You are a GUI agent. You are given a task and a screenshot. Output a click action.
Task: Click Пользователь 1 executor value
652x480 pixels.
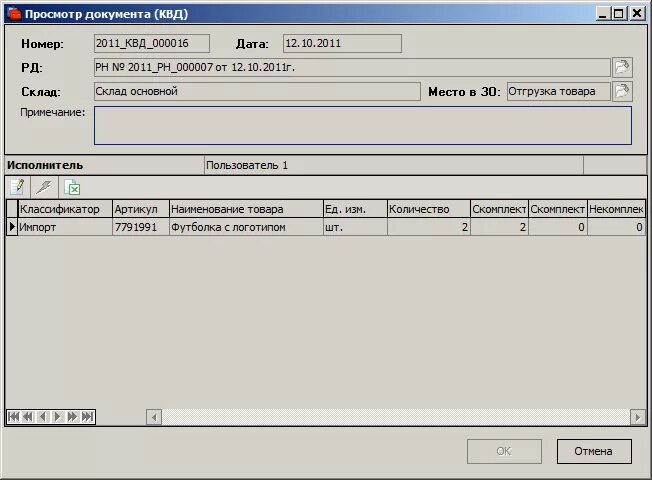tap(247, 165)
